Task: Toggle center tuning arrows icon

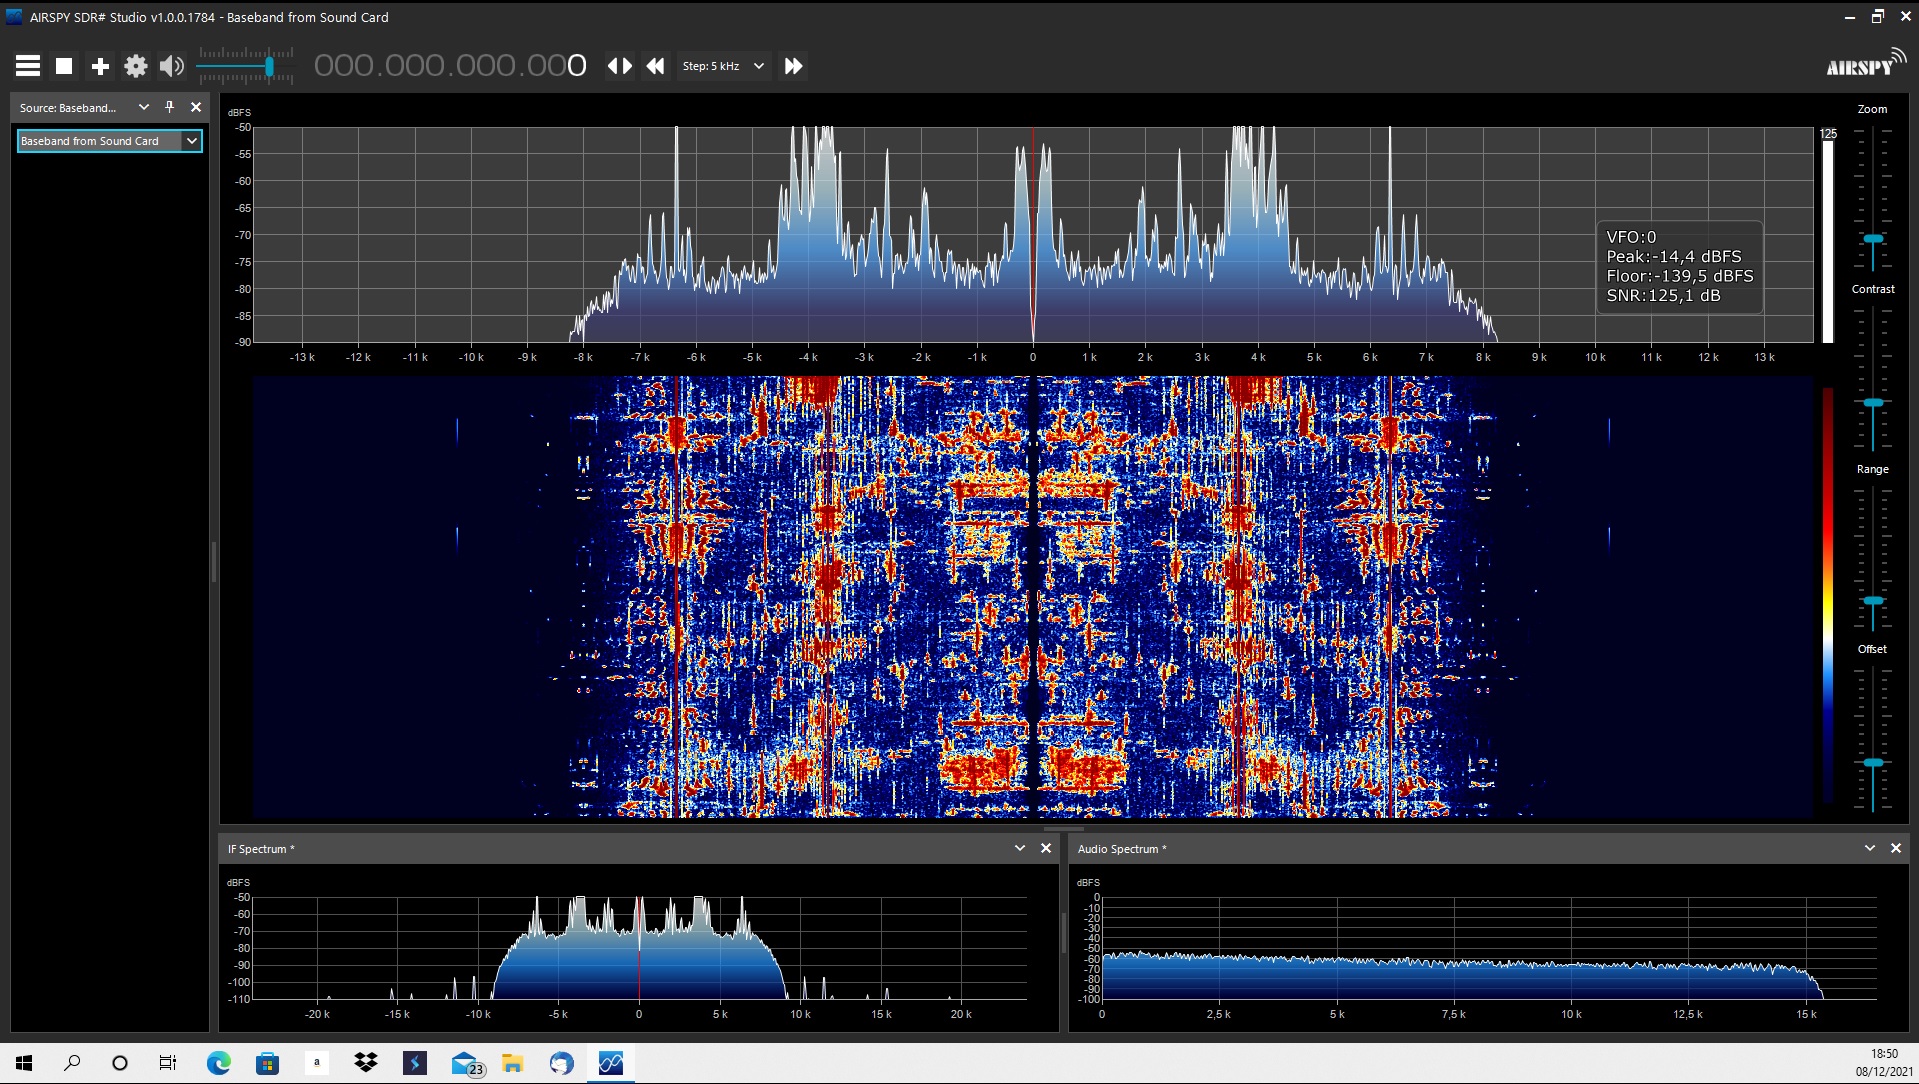Action: 620,66
